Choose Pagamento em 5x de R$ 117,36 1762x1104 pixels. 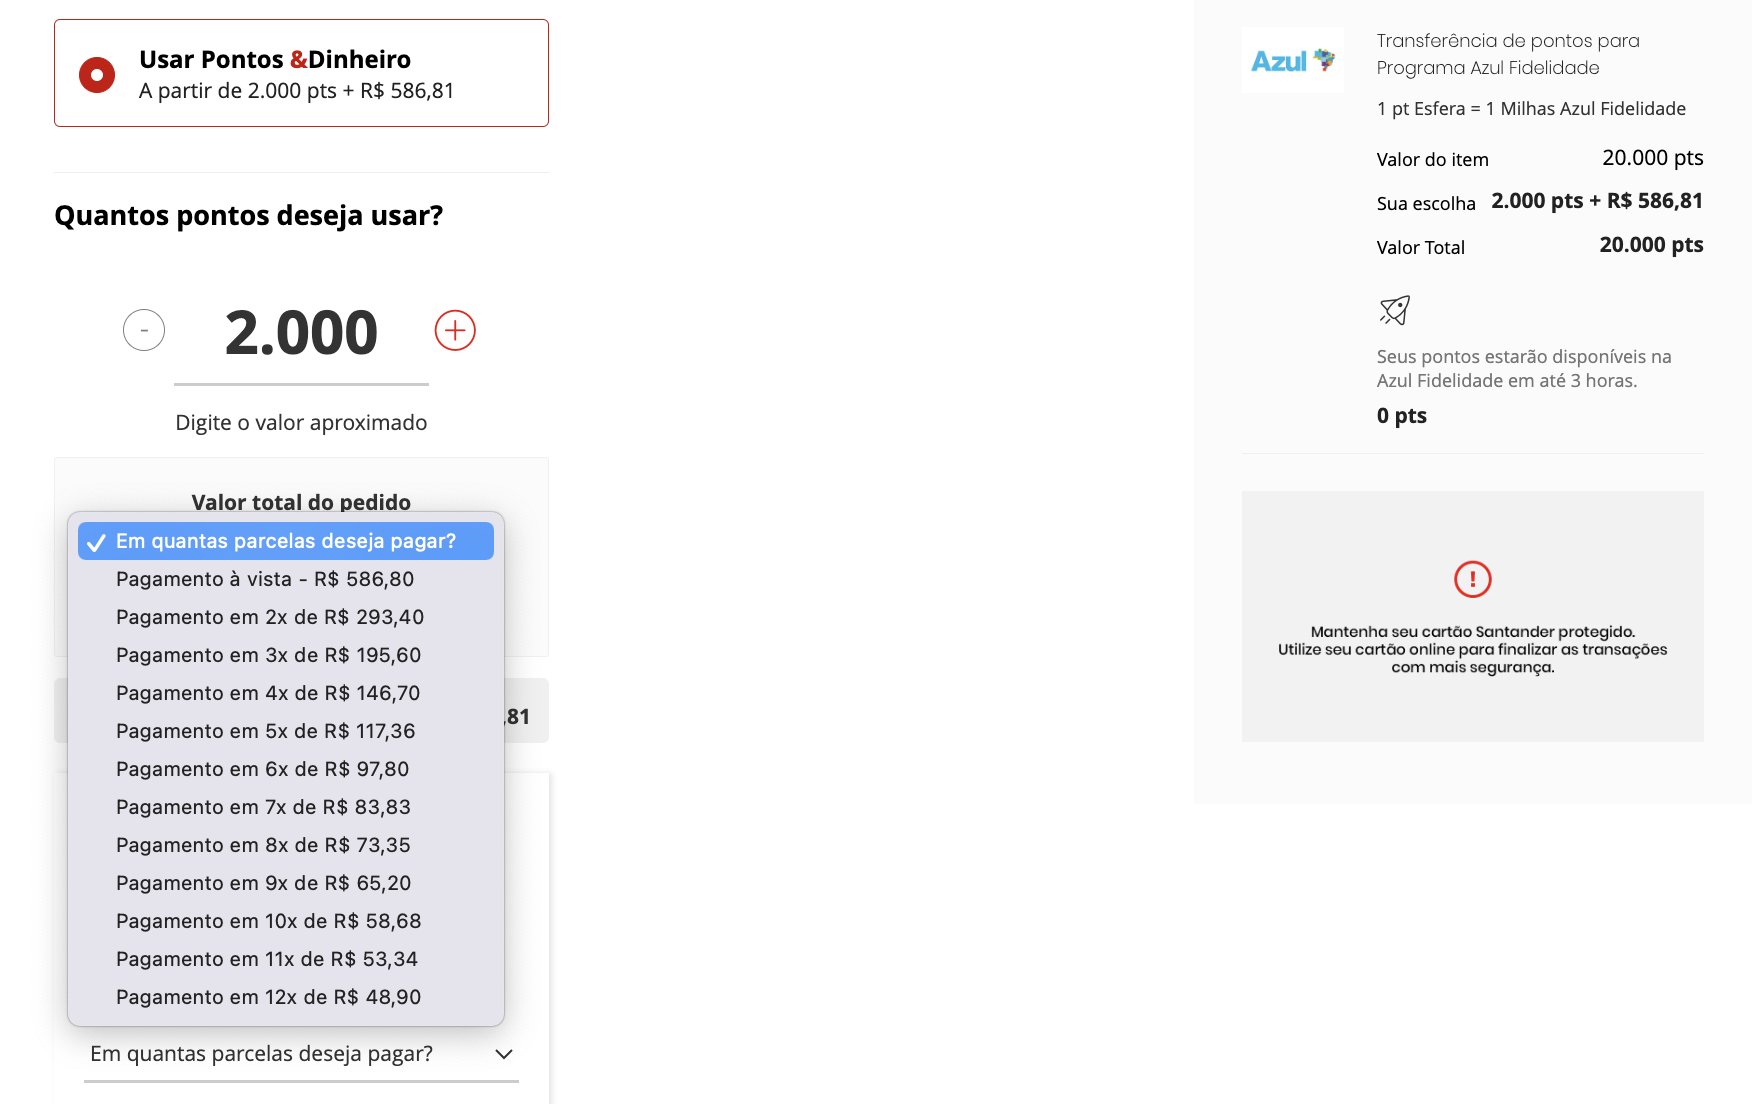click(286, 731)
